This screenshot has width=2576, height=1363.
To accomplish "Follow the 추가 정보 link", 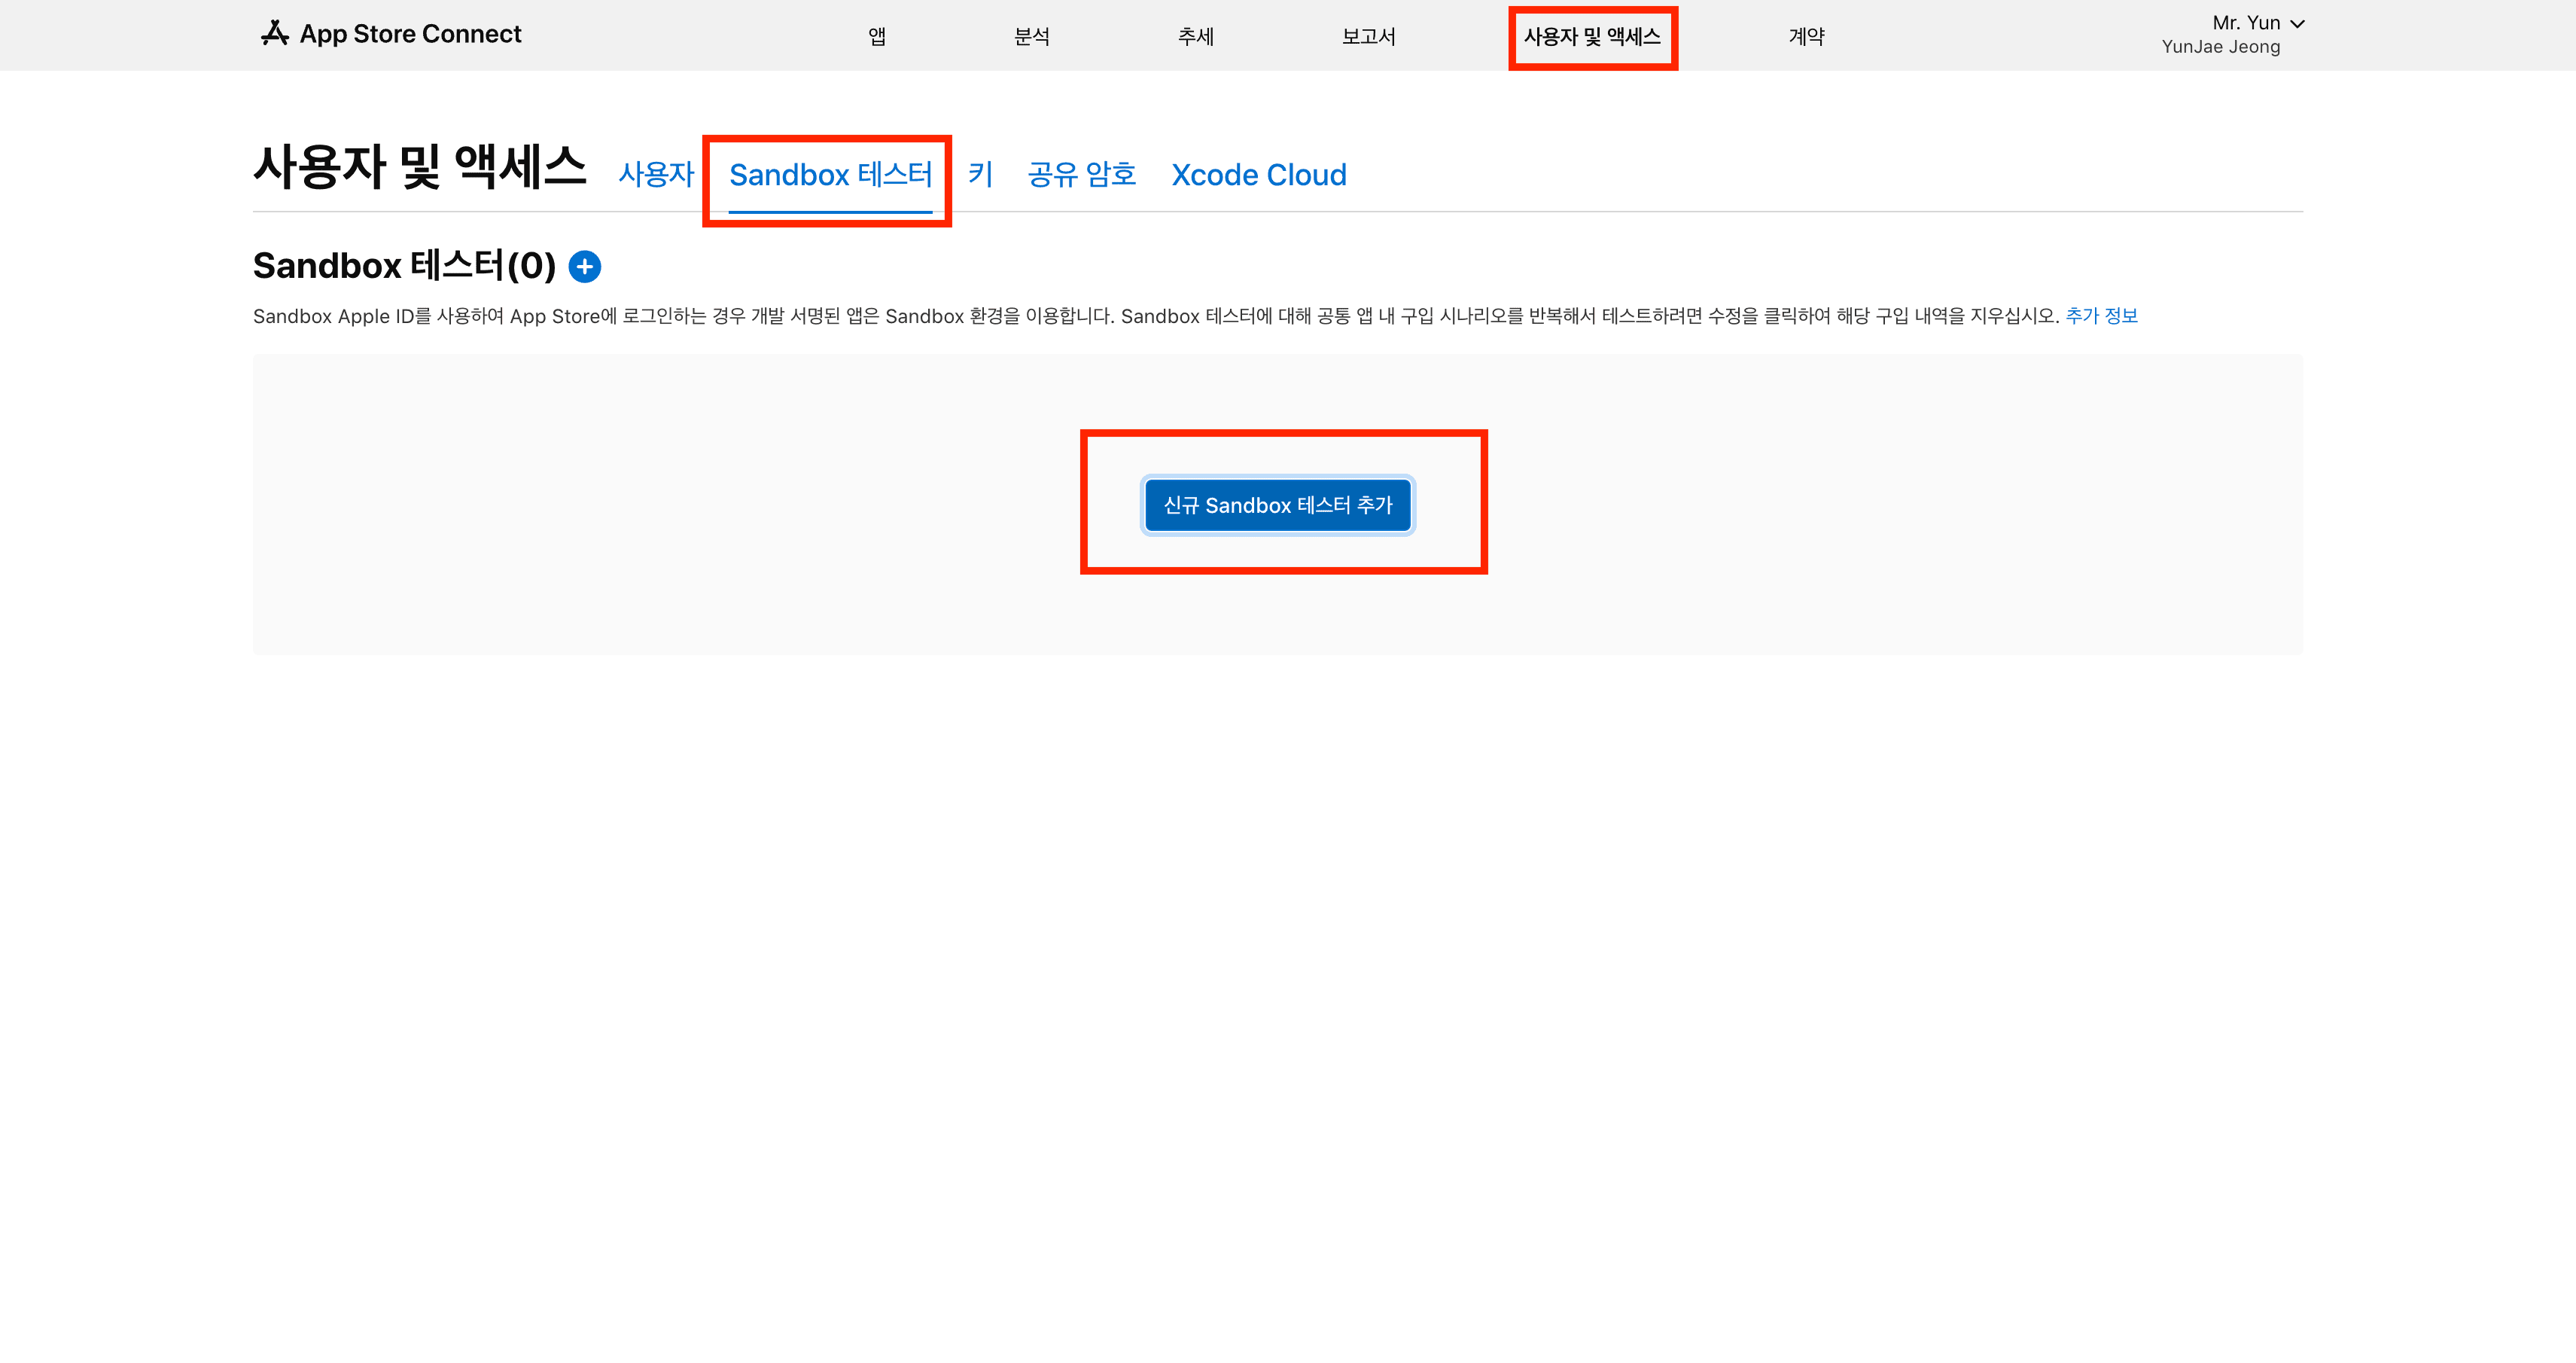I will 2101,316.
